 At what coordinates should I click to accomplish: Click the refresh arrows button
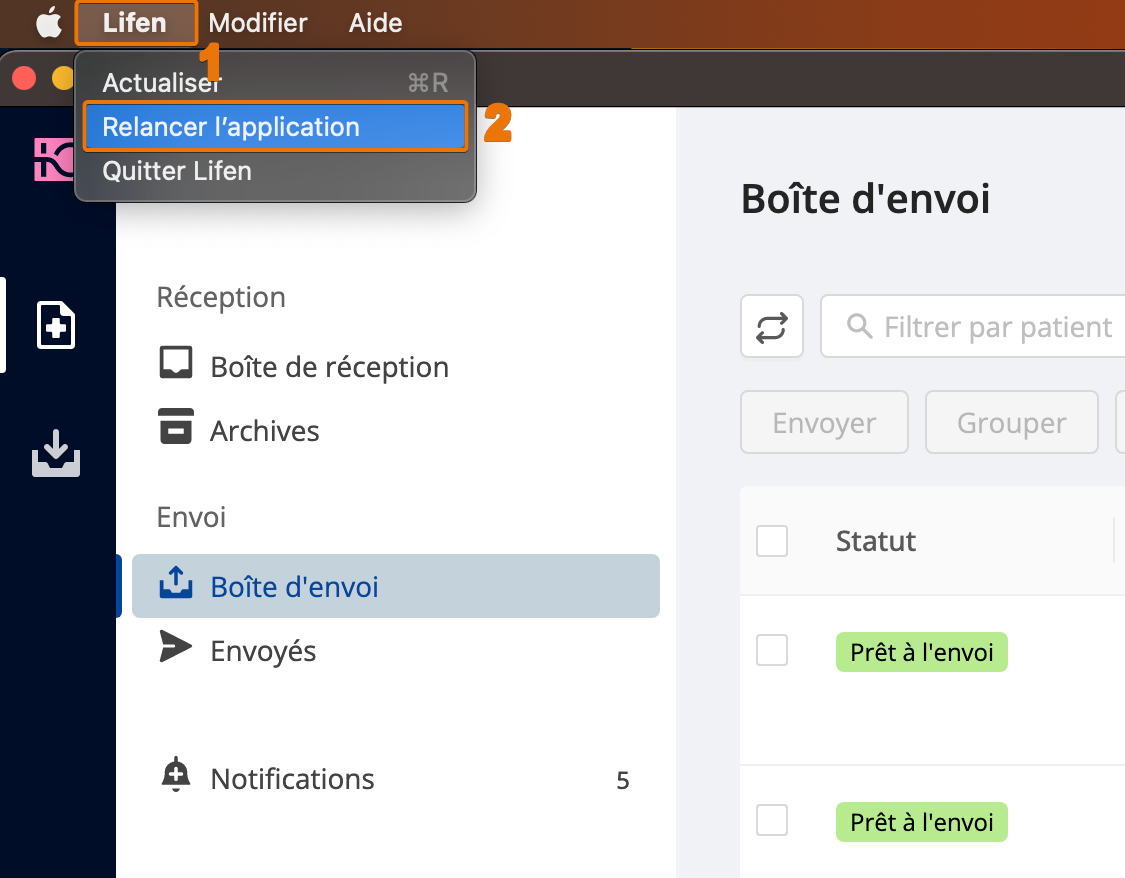click(772, 326)
